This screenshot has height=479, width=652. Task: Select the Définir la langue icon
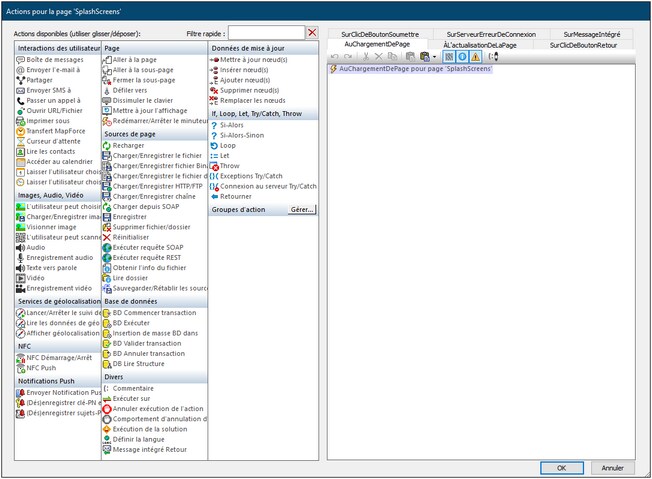[108, 439]
